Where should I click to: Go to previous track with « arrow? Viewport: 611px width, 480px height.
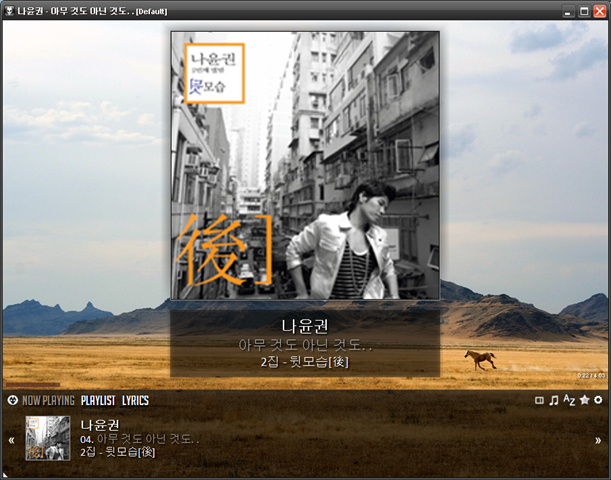[11, 440]
